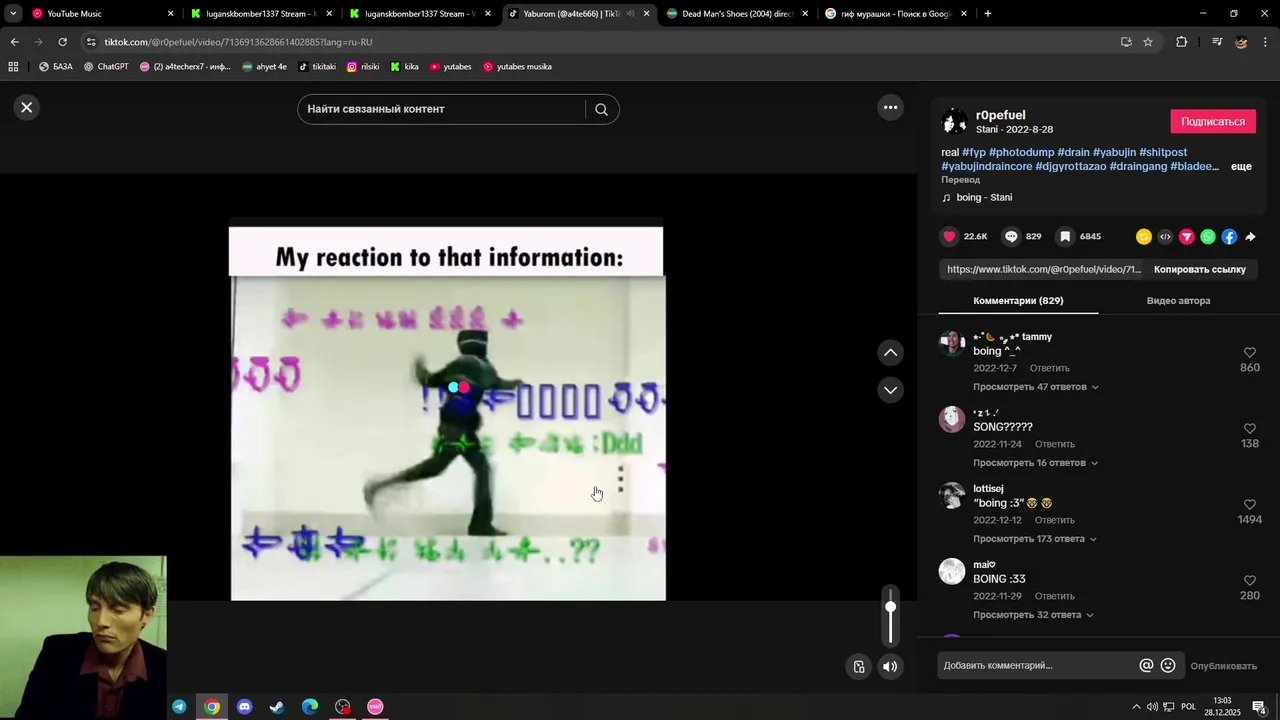Open Steam from the taskbar
1280x720 pixels.
point(277,707)
